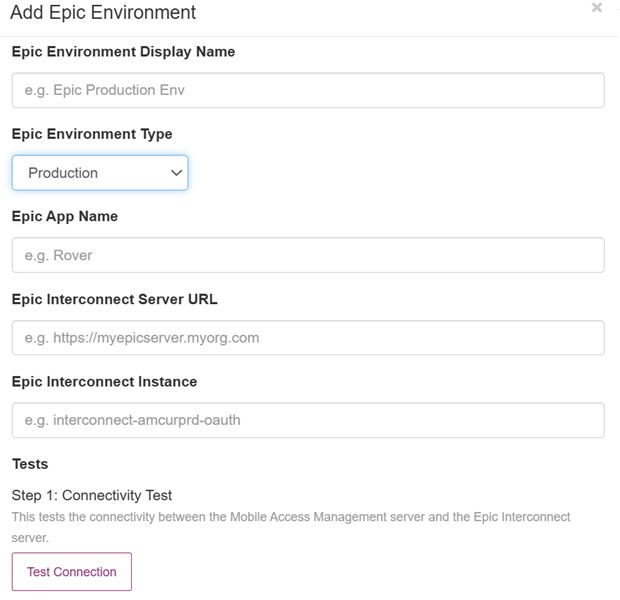620x600 pixels.
Task: Click the Epic Environment Type label
Action: [x=92, y=134]
